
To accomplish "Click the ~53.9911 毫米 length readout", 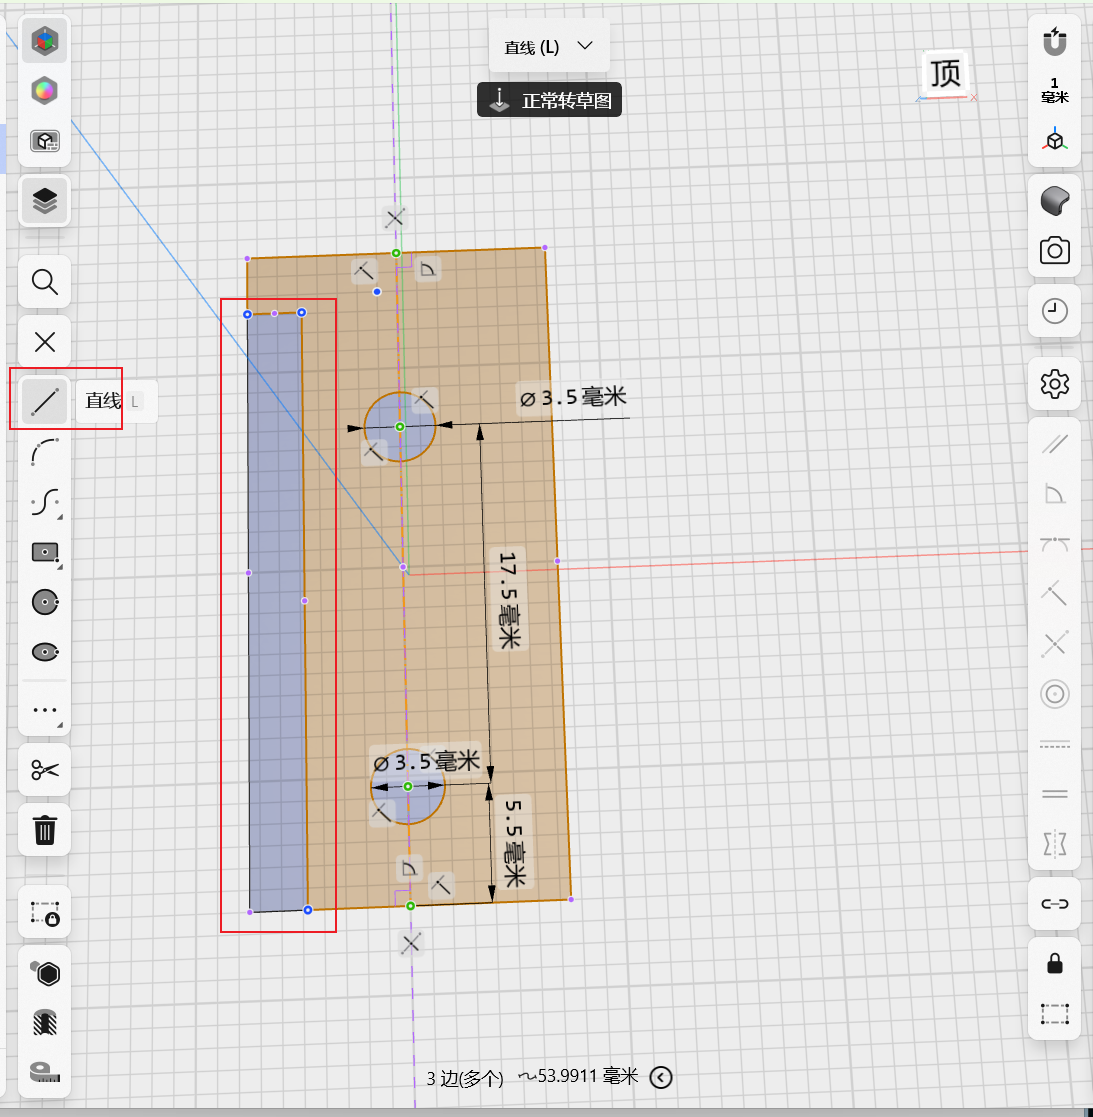I will tap(578, 1076).
